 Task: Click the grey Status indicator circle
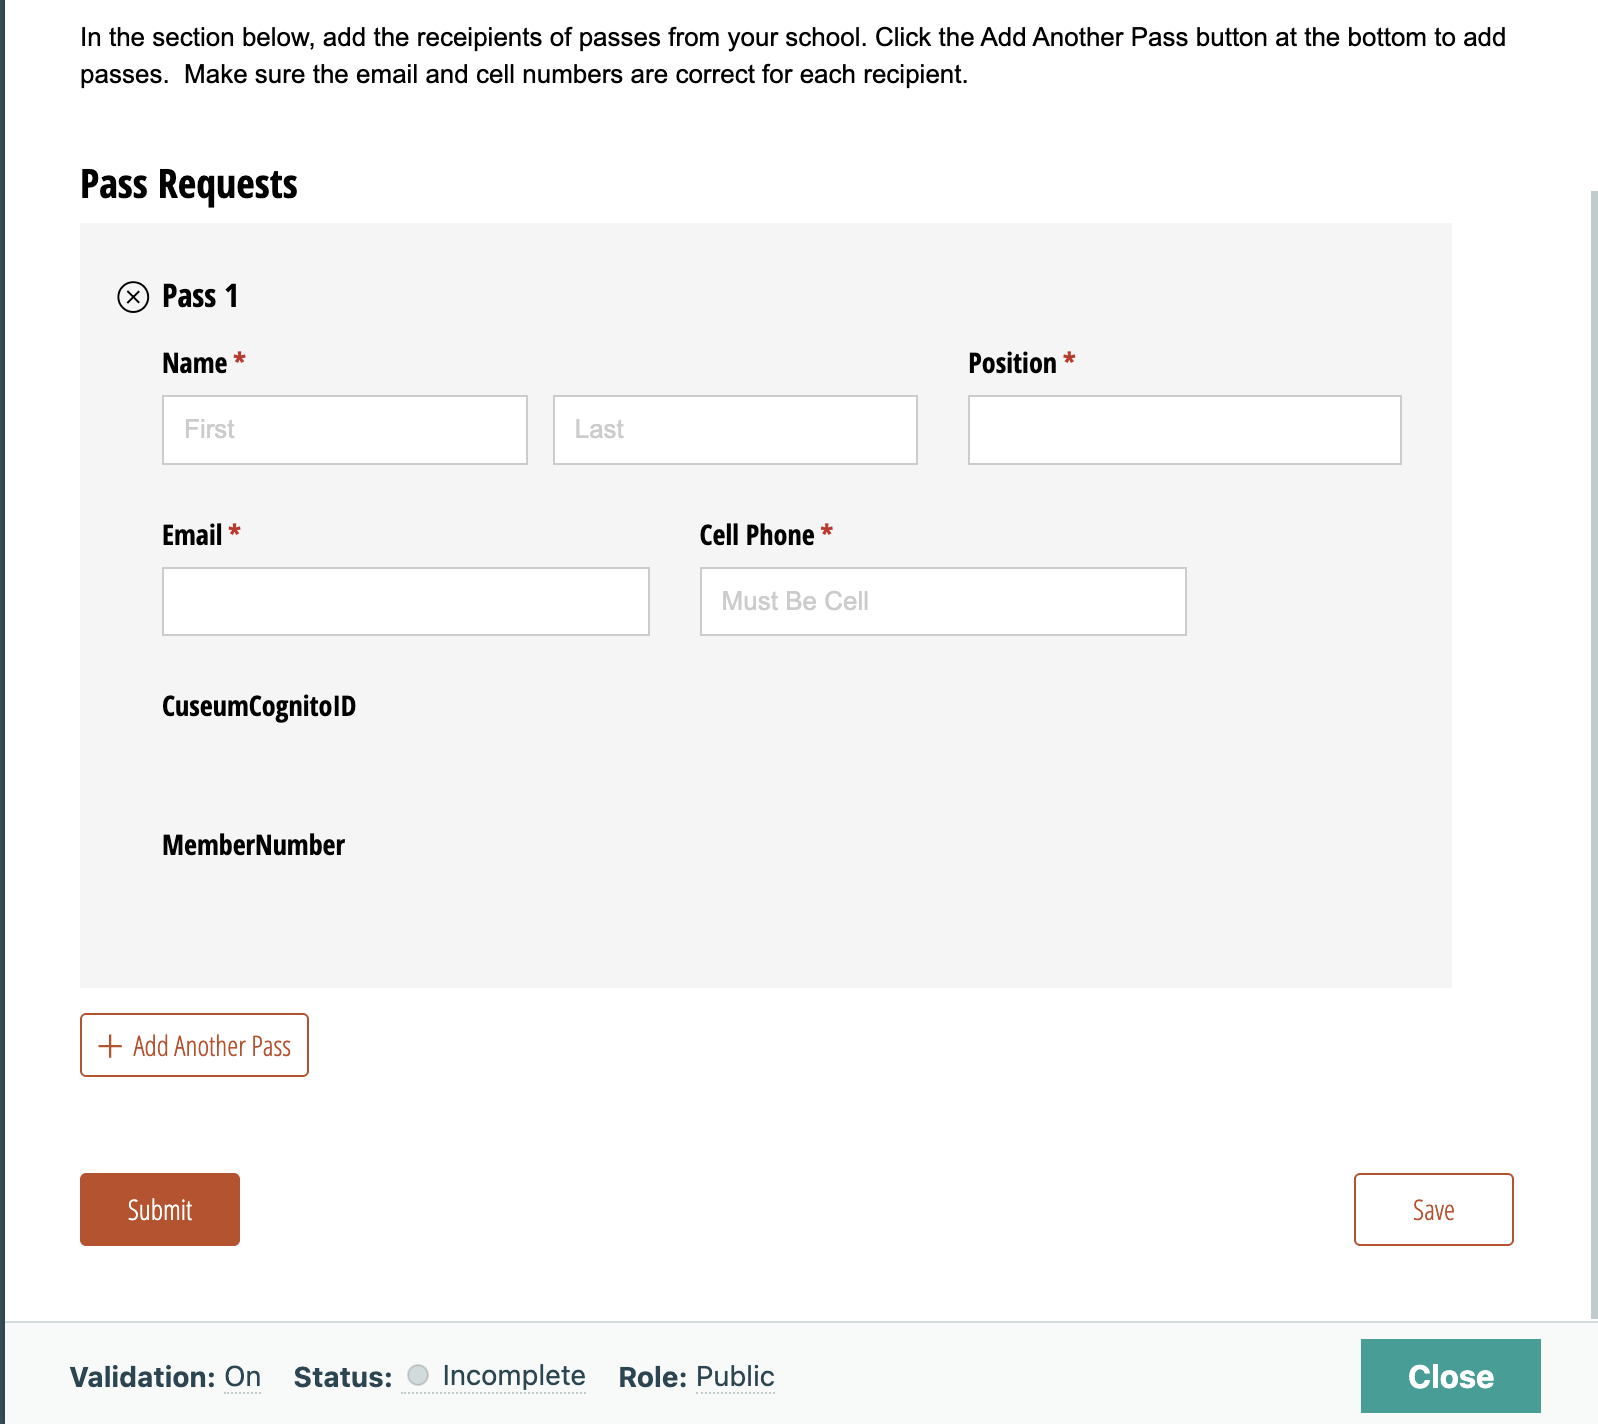[x=418, y=1375]
